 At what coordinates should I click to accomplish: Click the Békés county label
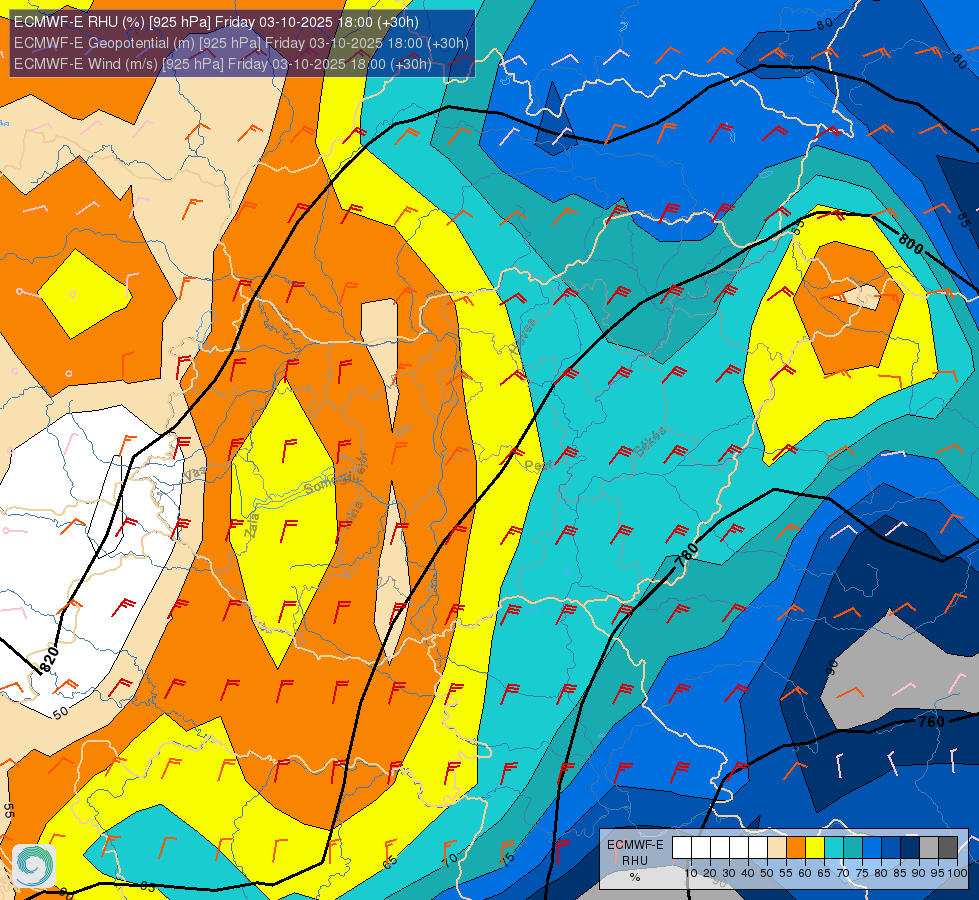click(651, 442)
